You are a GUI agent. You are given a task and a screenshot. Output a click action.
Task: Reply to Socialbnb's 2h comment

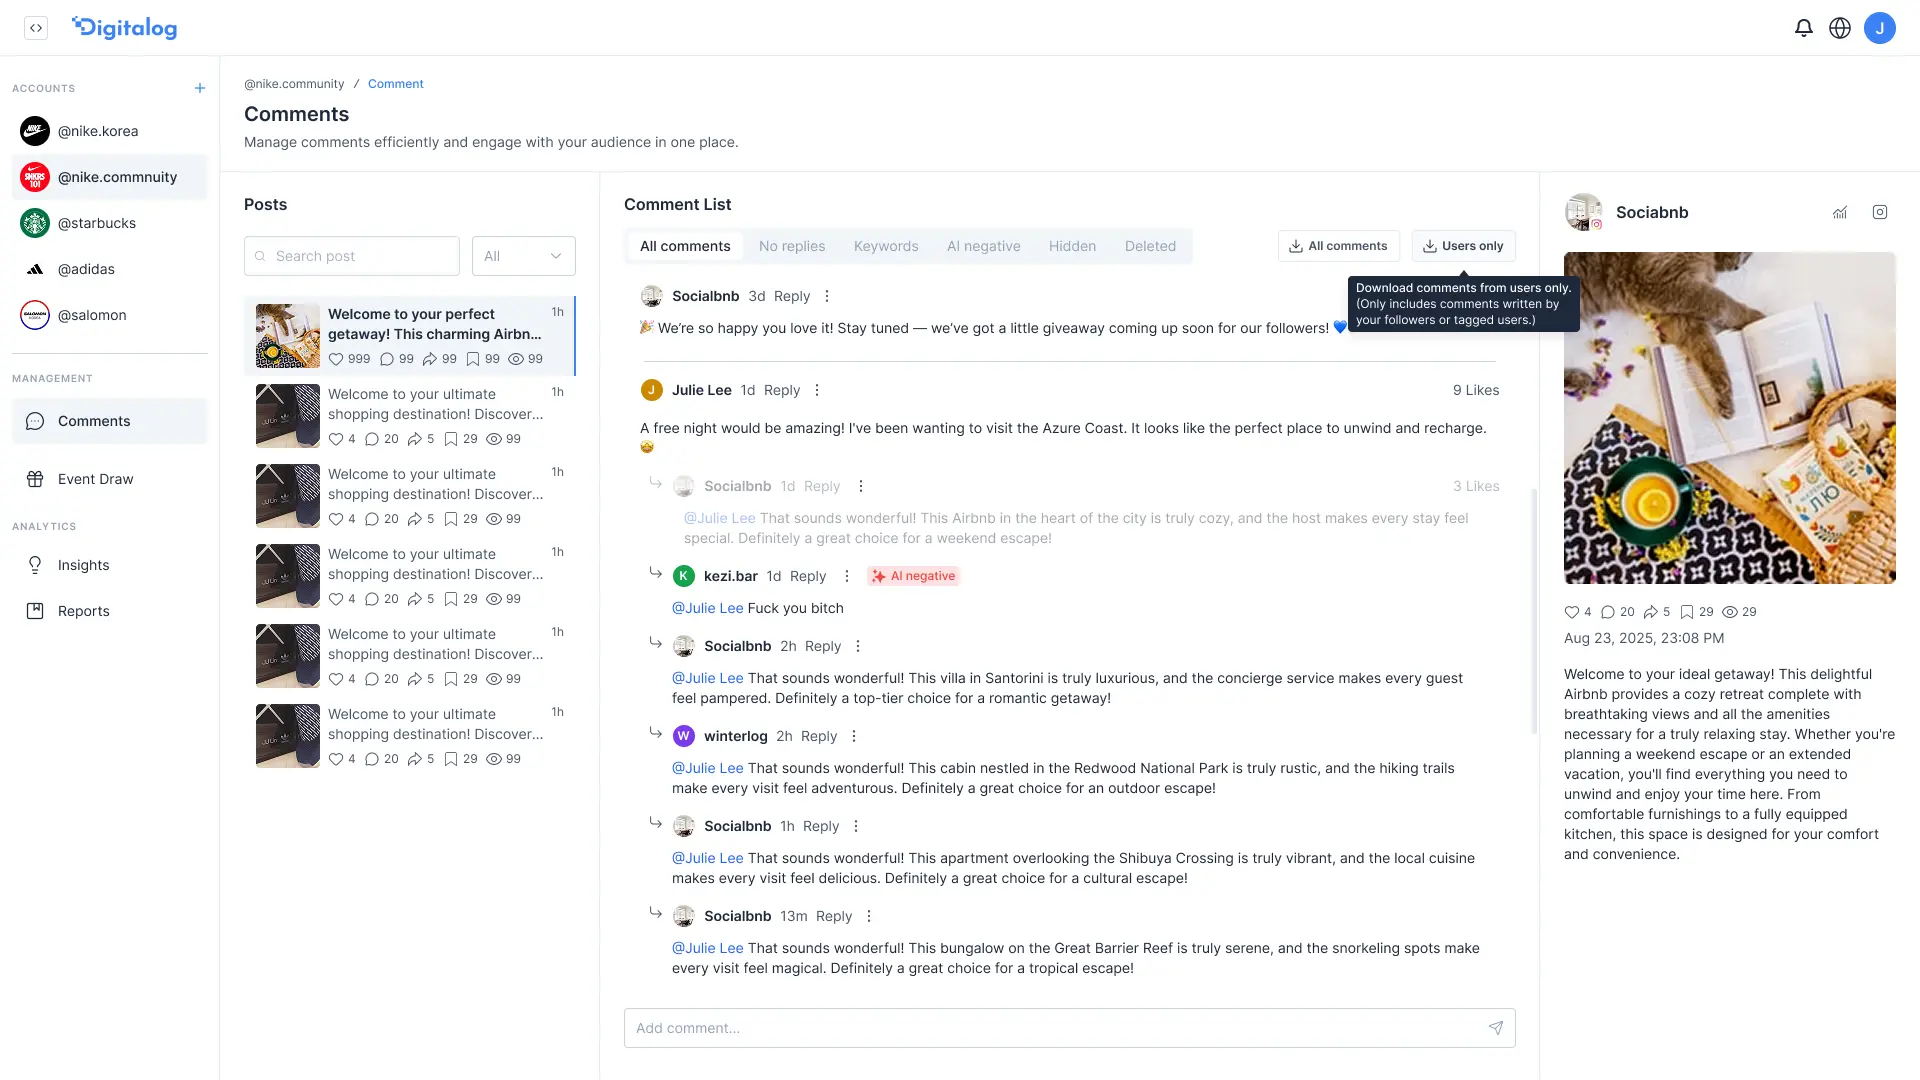[823, 646]
